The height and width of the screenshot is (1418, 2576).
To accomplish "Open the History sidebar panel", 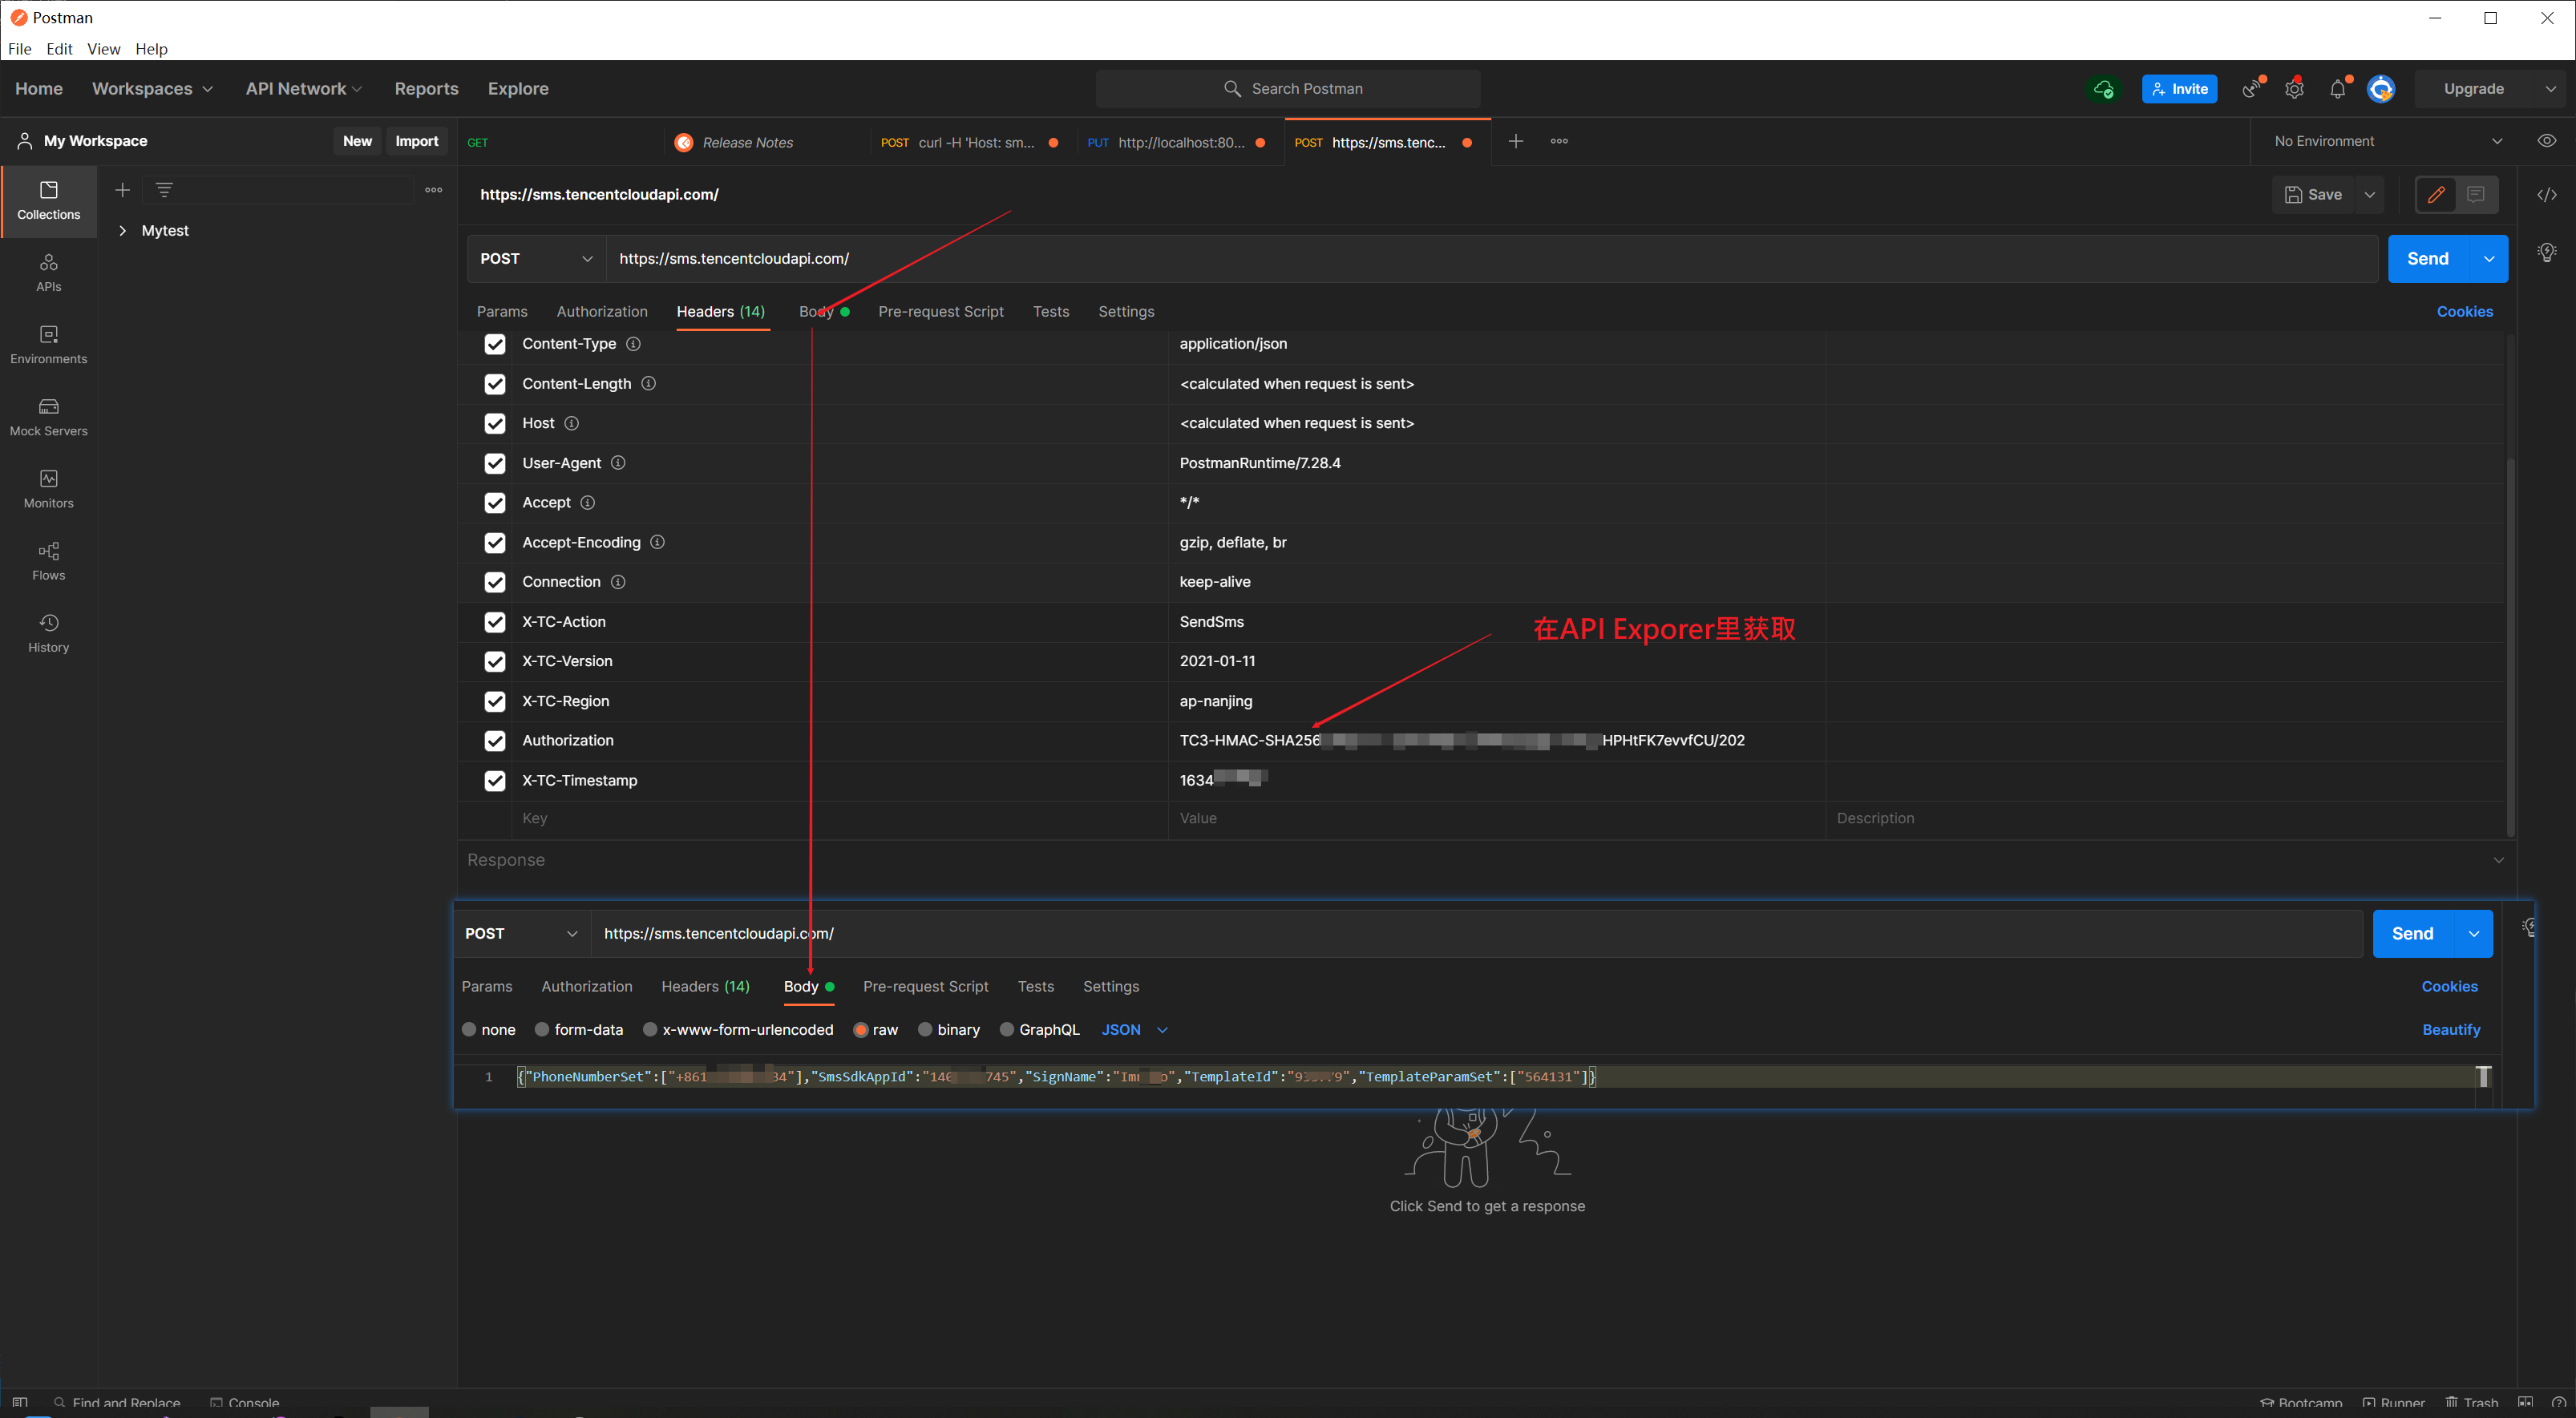I will pos(48,632).
